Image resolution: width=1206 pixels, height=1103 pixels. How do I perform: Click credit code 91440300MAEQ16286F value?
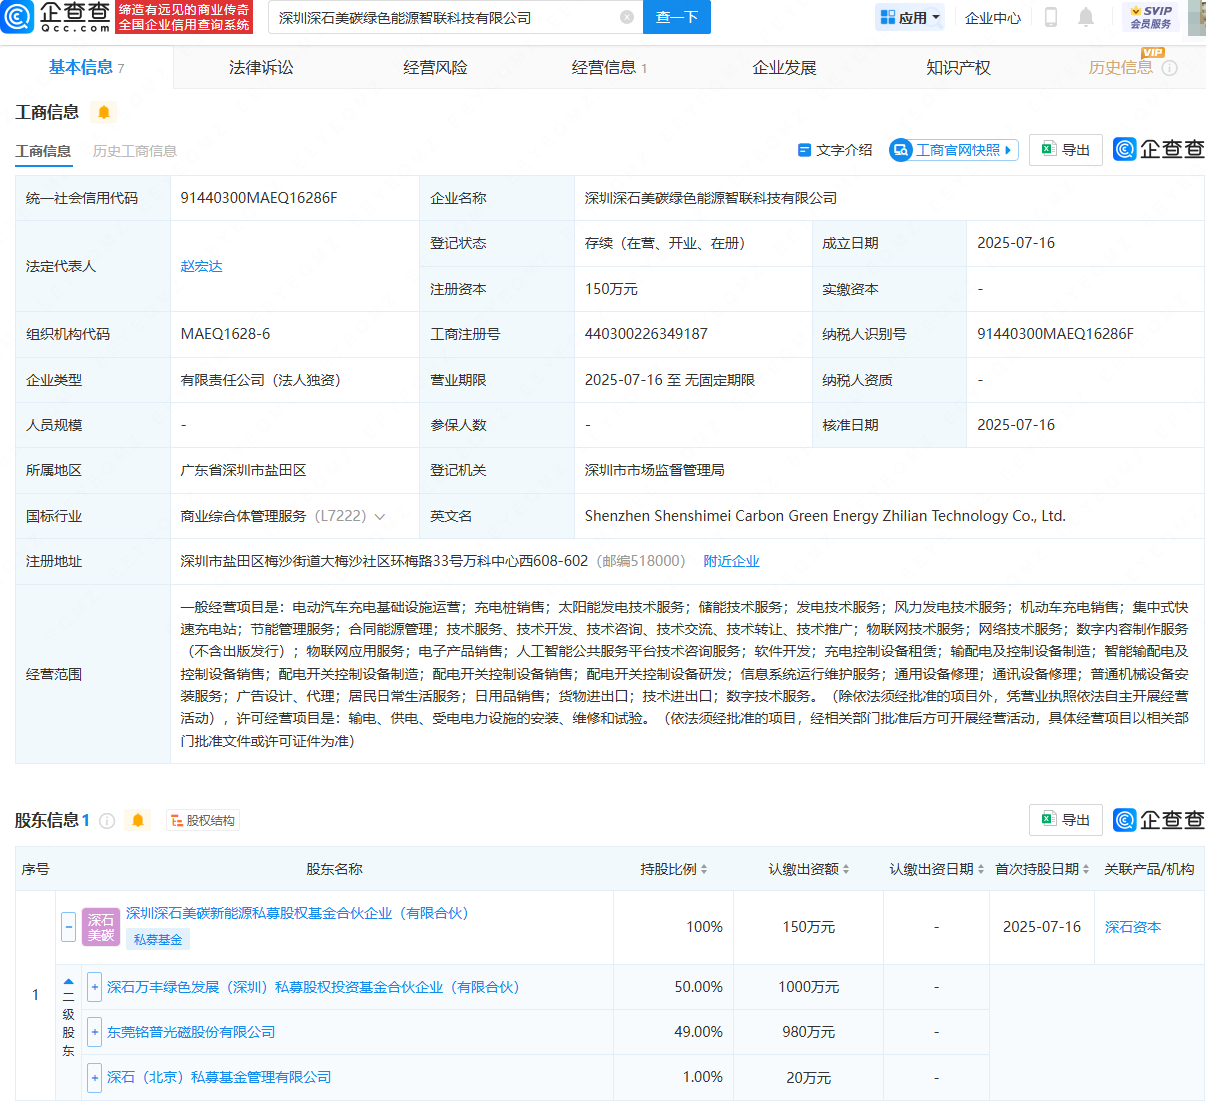coord(259,198)
